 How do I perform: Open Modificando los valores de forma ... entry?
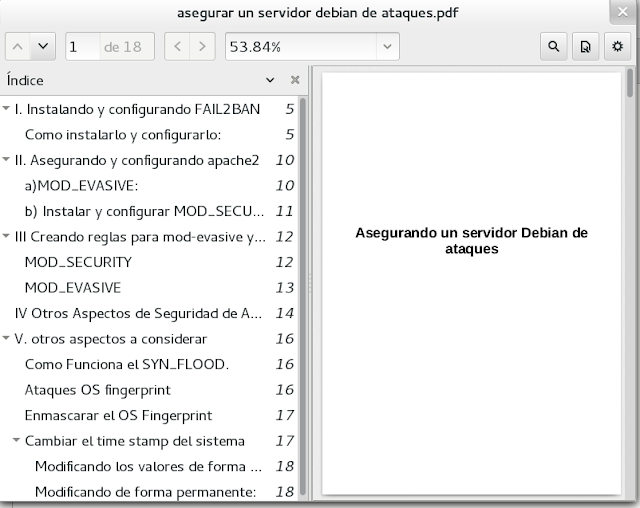click(148, 466)
